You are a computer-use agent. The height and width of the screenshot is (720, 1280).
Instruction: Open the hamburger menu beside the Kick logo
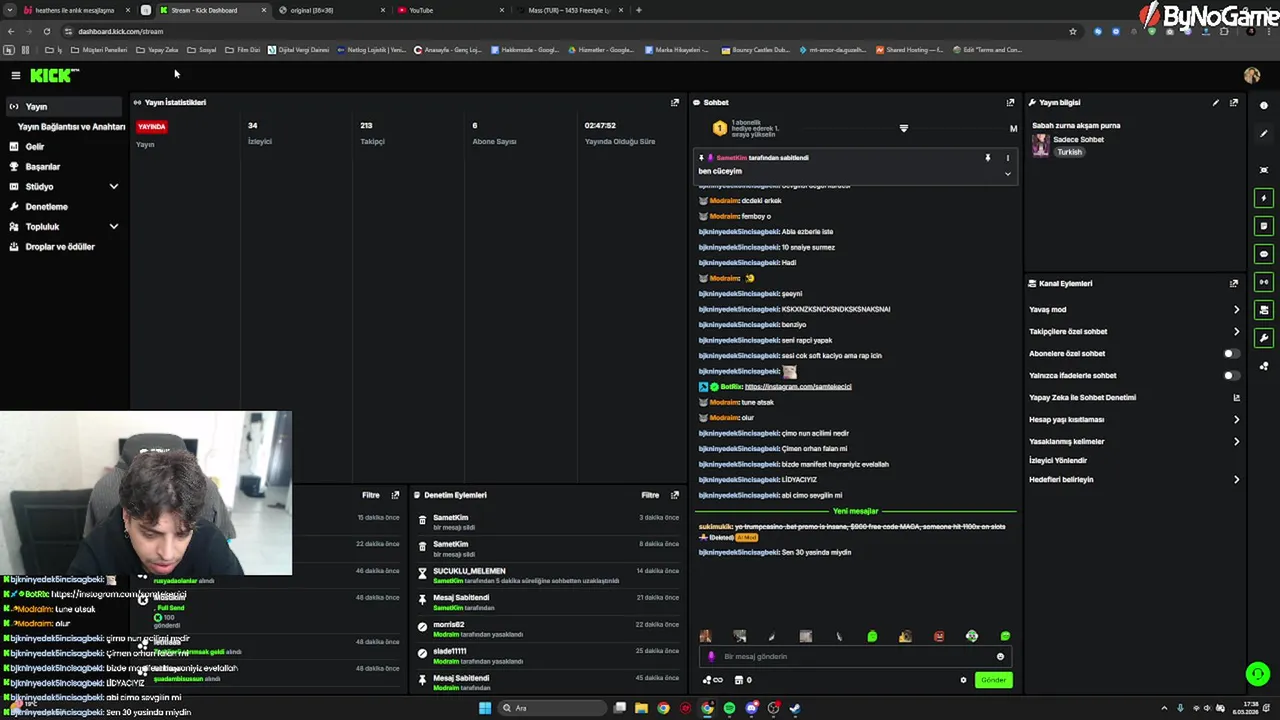[15, 75]
